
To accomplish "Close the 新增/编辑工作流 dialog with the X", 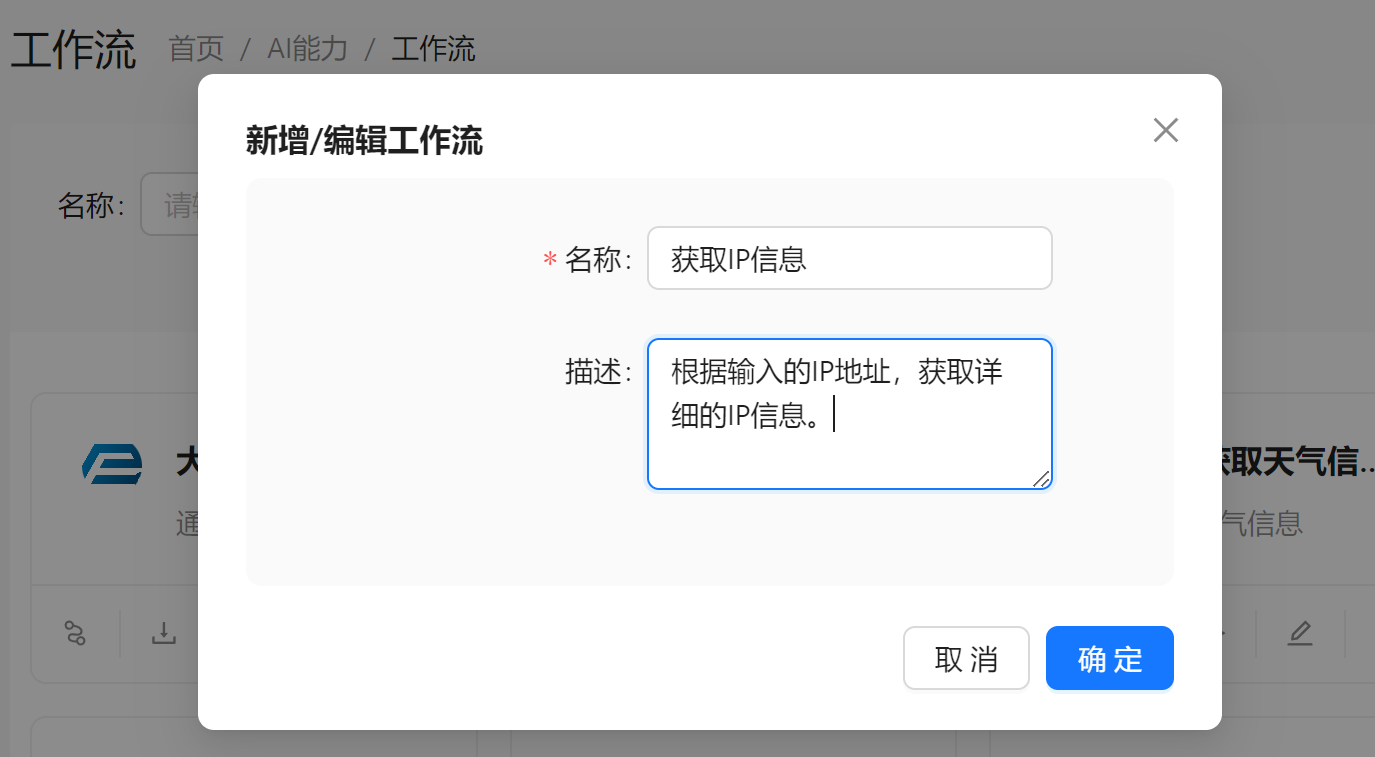I will click(x=1165, y=130).
